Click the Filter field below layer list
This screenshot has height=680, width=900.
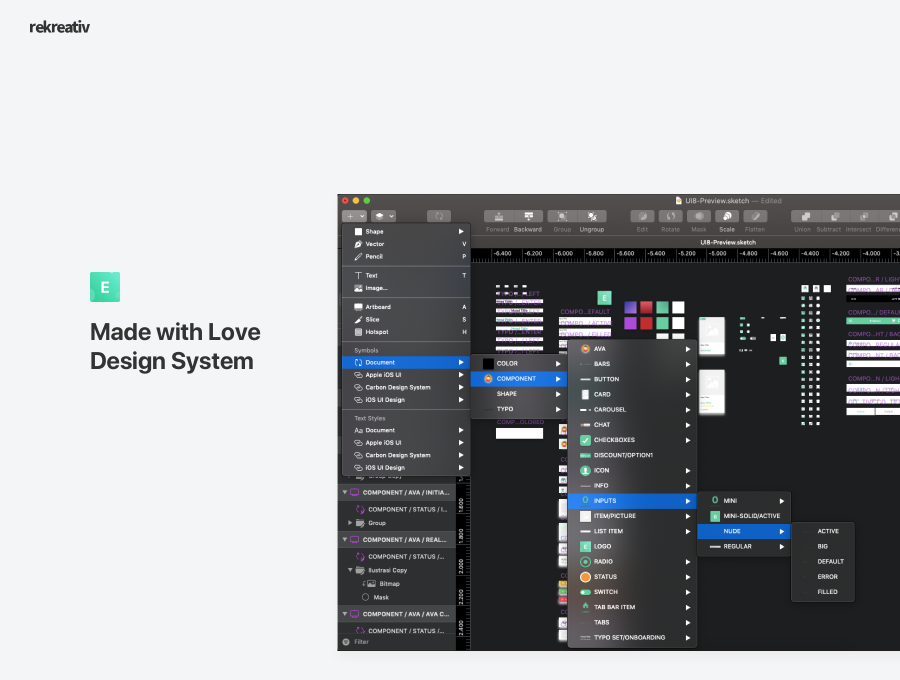pyautogui.click(x=362, y=642)
